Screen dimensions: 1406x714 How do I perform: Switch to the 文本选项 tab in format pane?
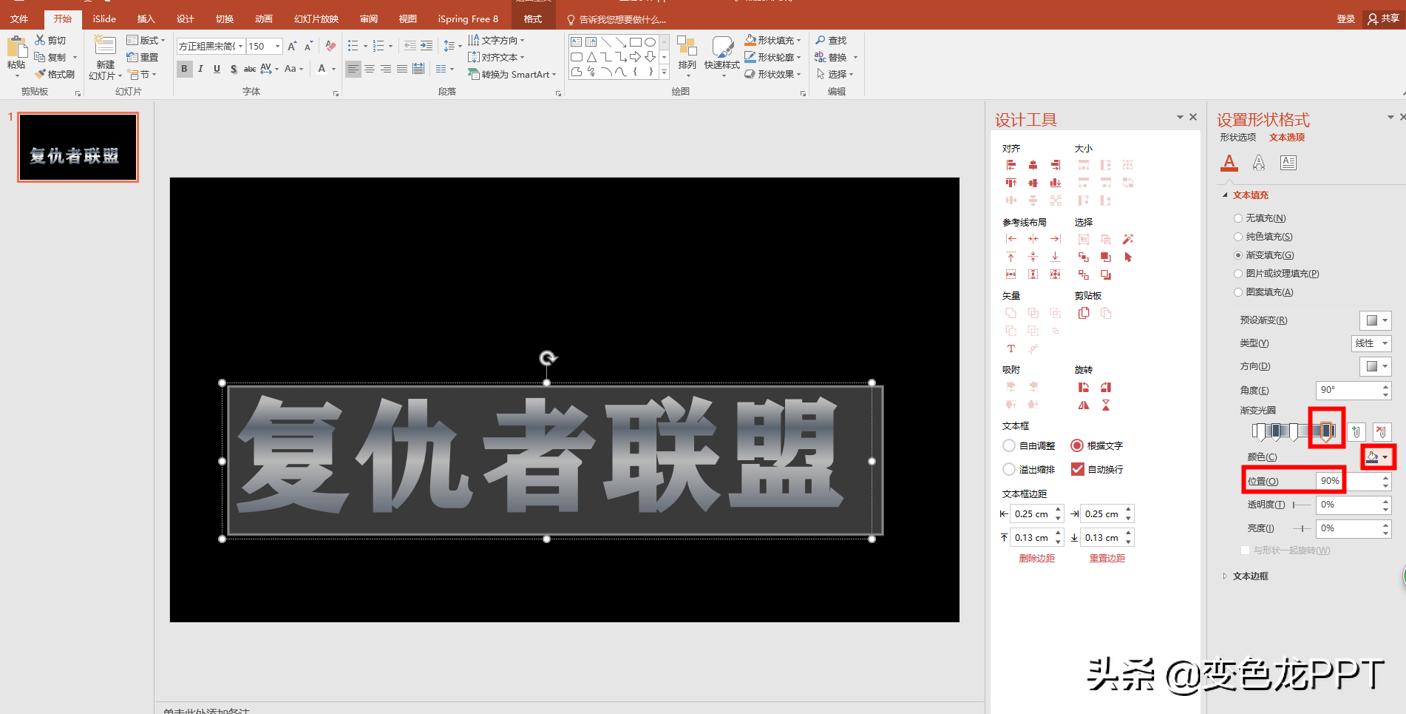click(x=1288, y=139)
